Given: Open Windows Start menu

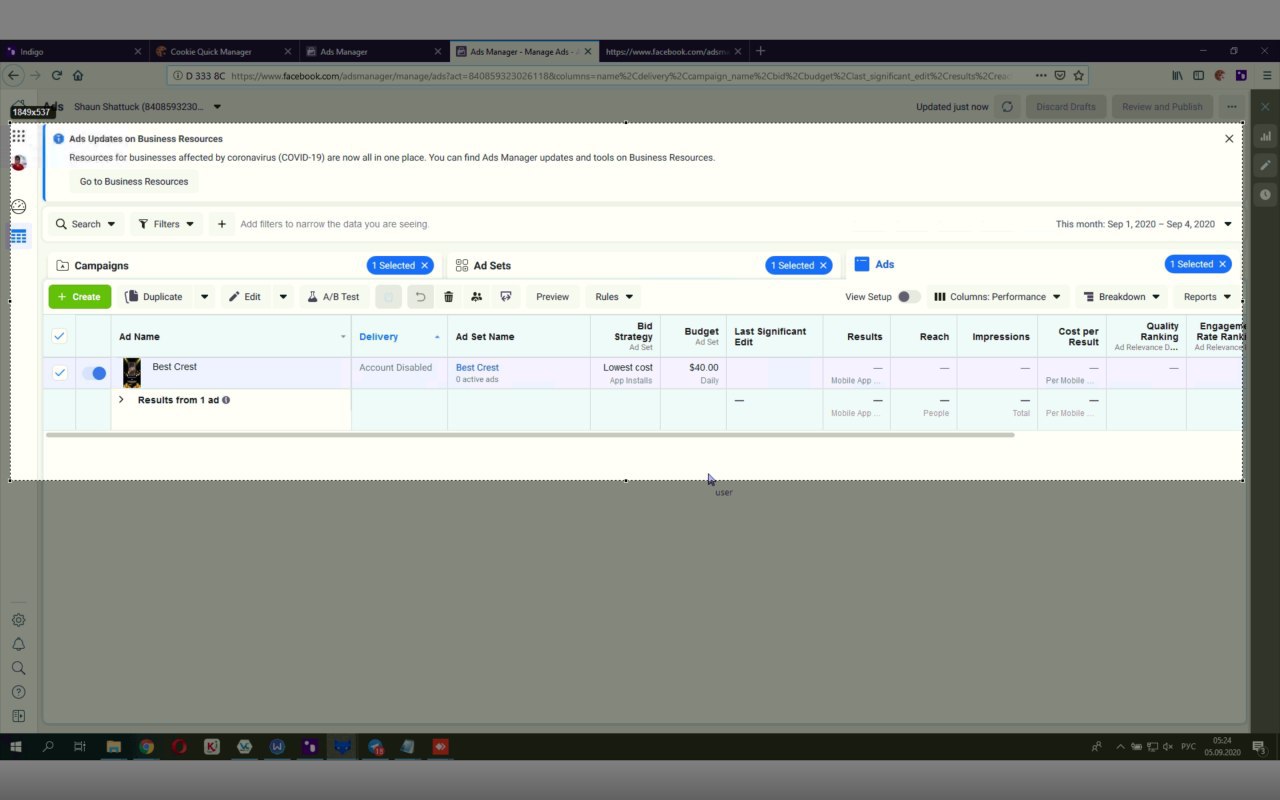Looking at the screenshot, I should 16,747.
